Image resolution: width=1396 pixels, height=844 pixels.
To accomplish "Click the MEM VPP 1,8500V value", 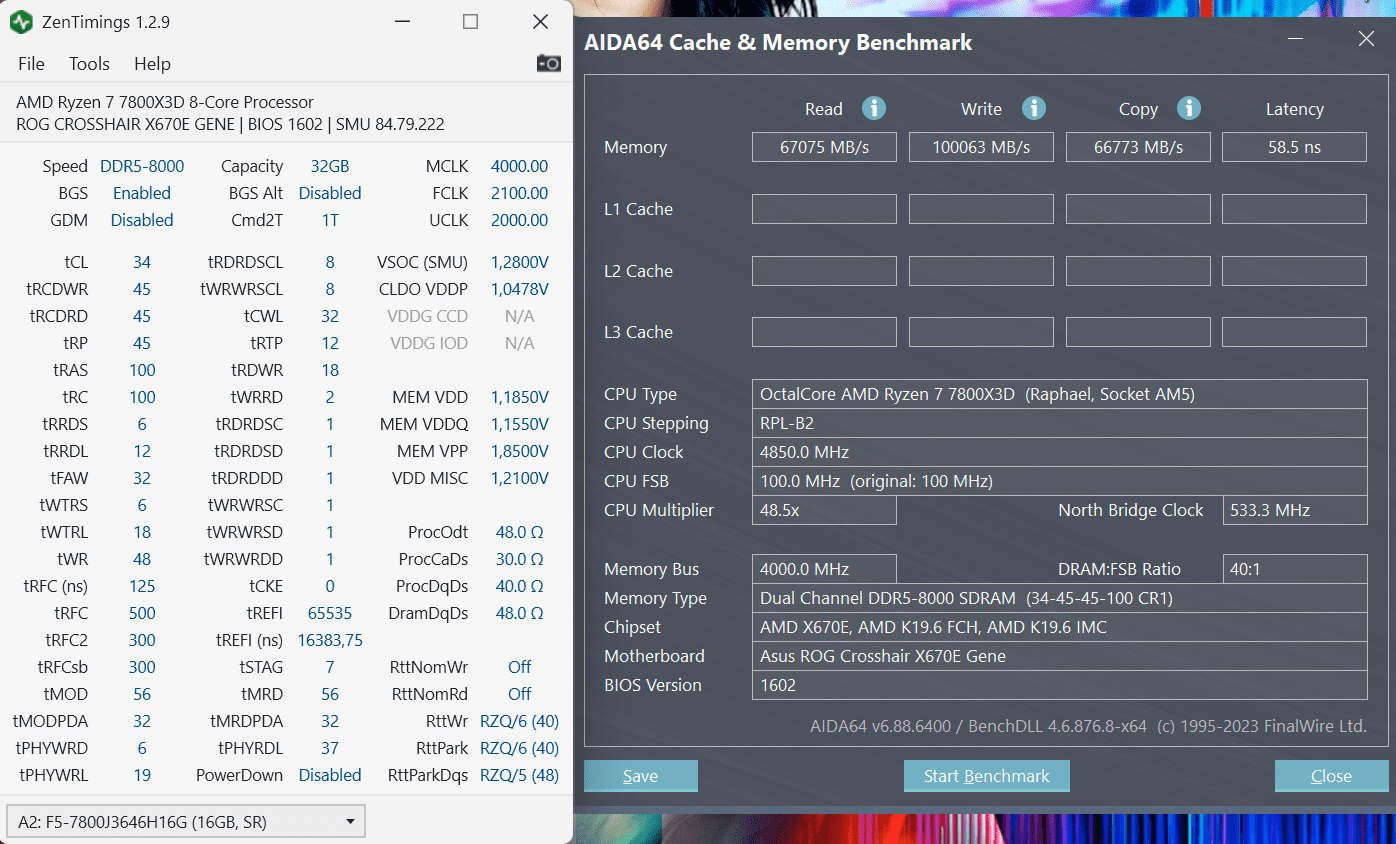I will [x=519, y=451].
